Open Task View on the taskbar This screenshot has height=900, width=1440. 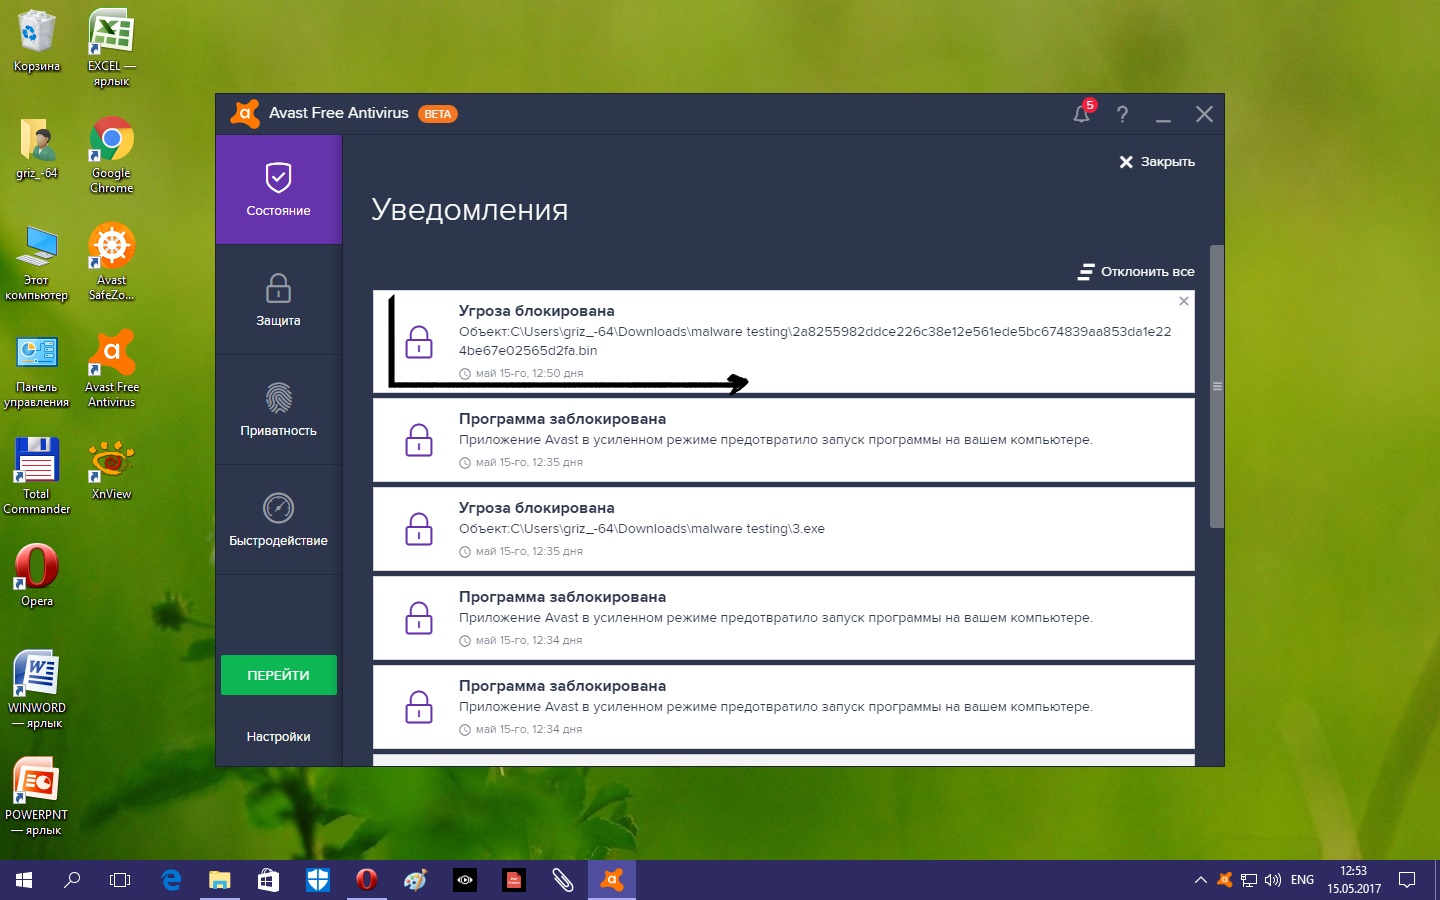pos(120,880)
